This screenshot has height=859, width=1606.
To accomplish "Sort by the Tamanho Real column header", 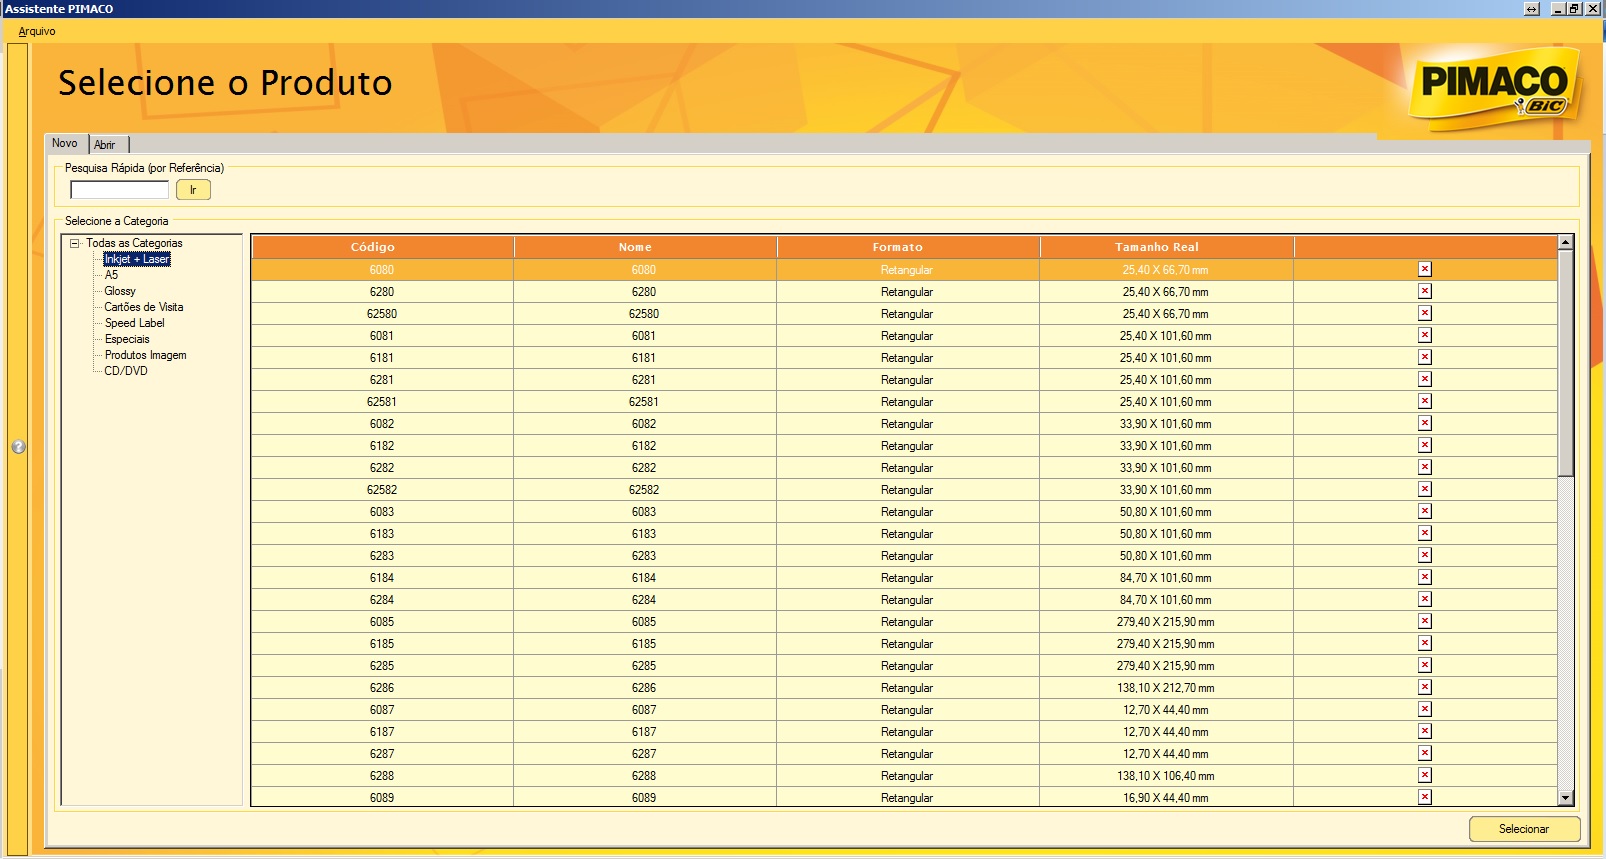I will click(x=1167, y=247).
